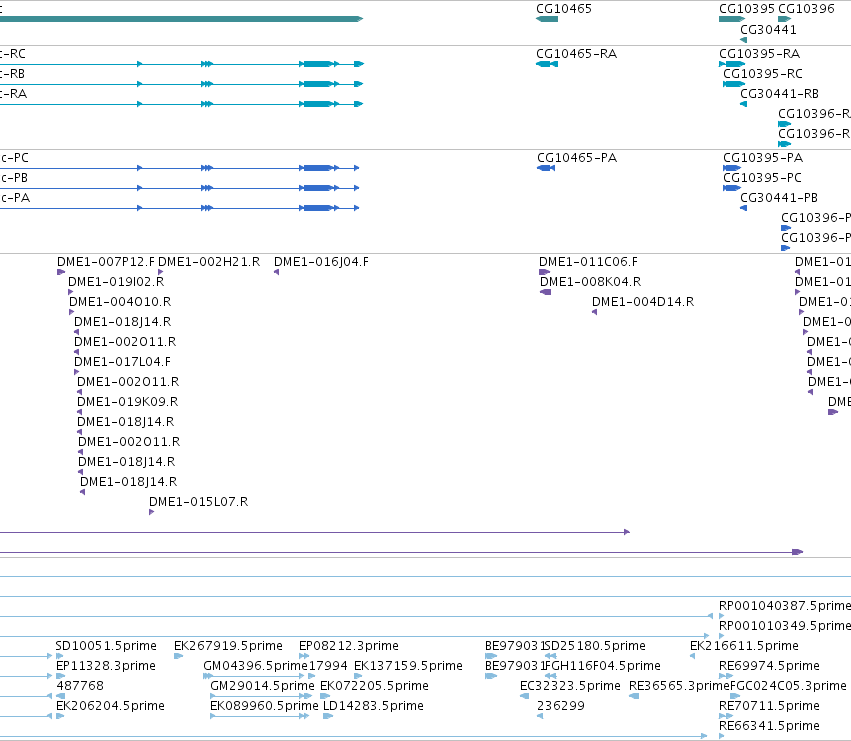Select EST RE69974.5prime
Image resolution: width=851 pixels, height=741 pixels.
769,666
